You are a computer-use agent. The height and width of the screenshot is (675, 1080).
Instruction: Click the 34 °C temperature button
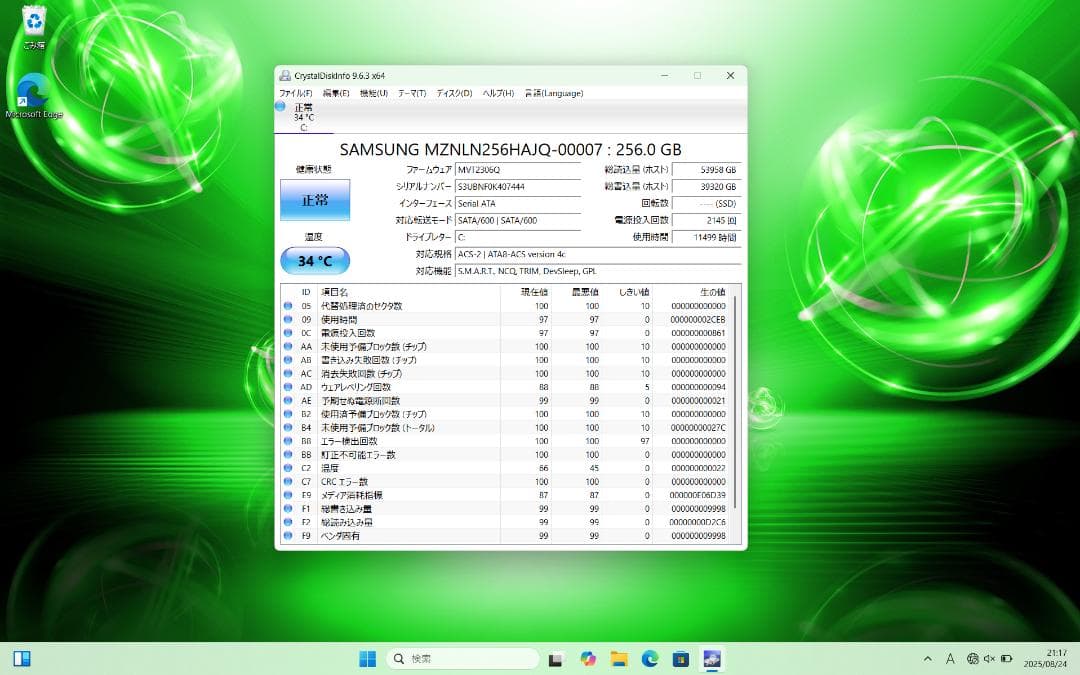pyautogui.click(x=315, y=260)
